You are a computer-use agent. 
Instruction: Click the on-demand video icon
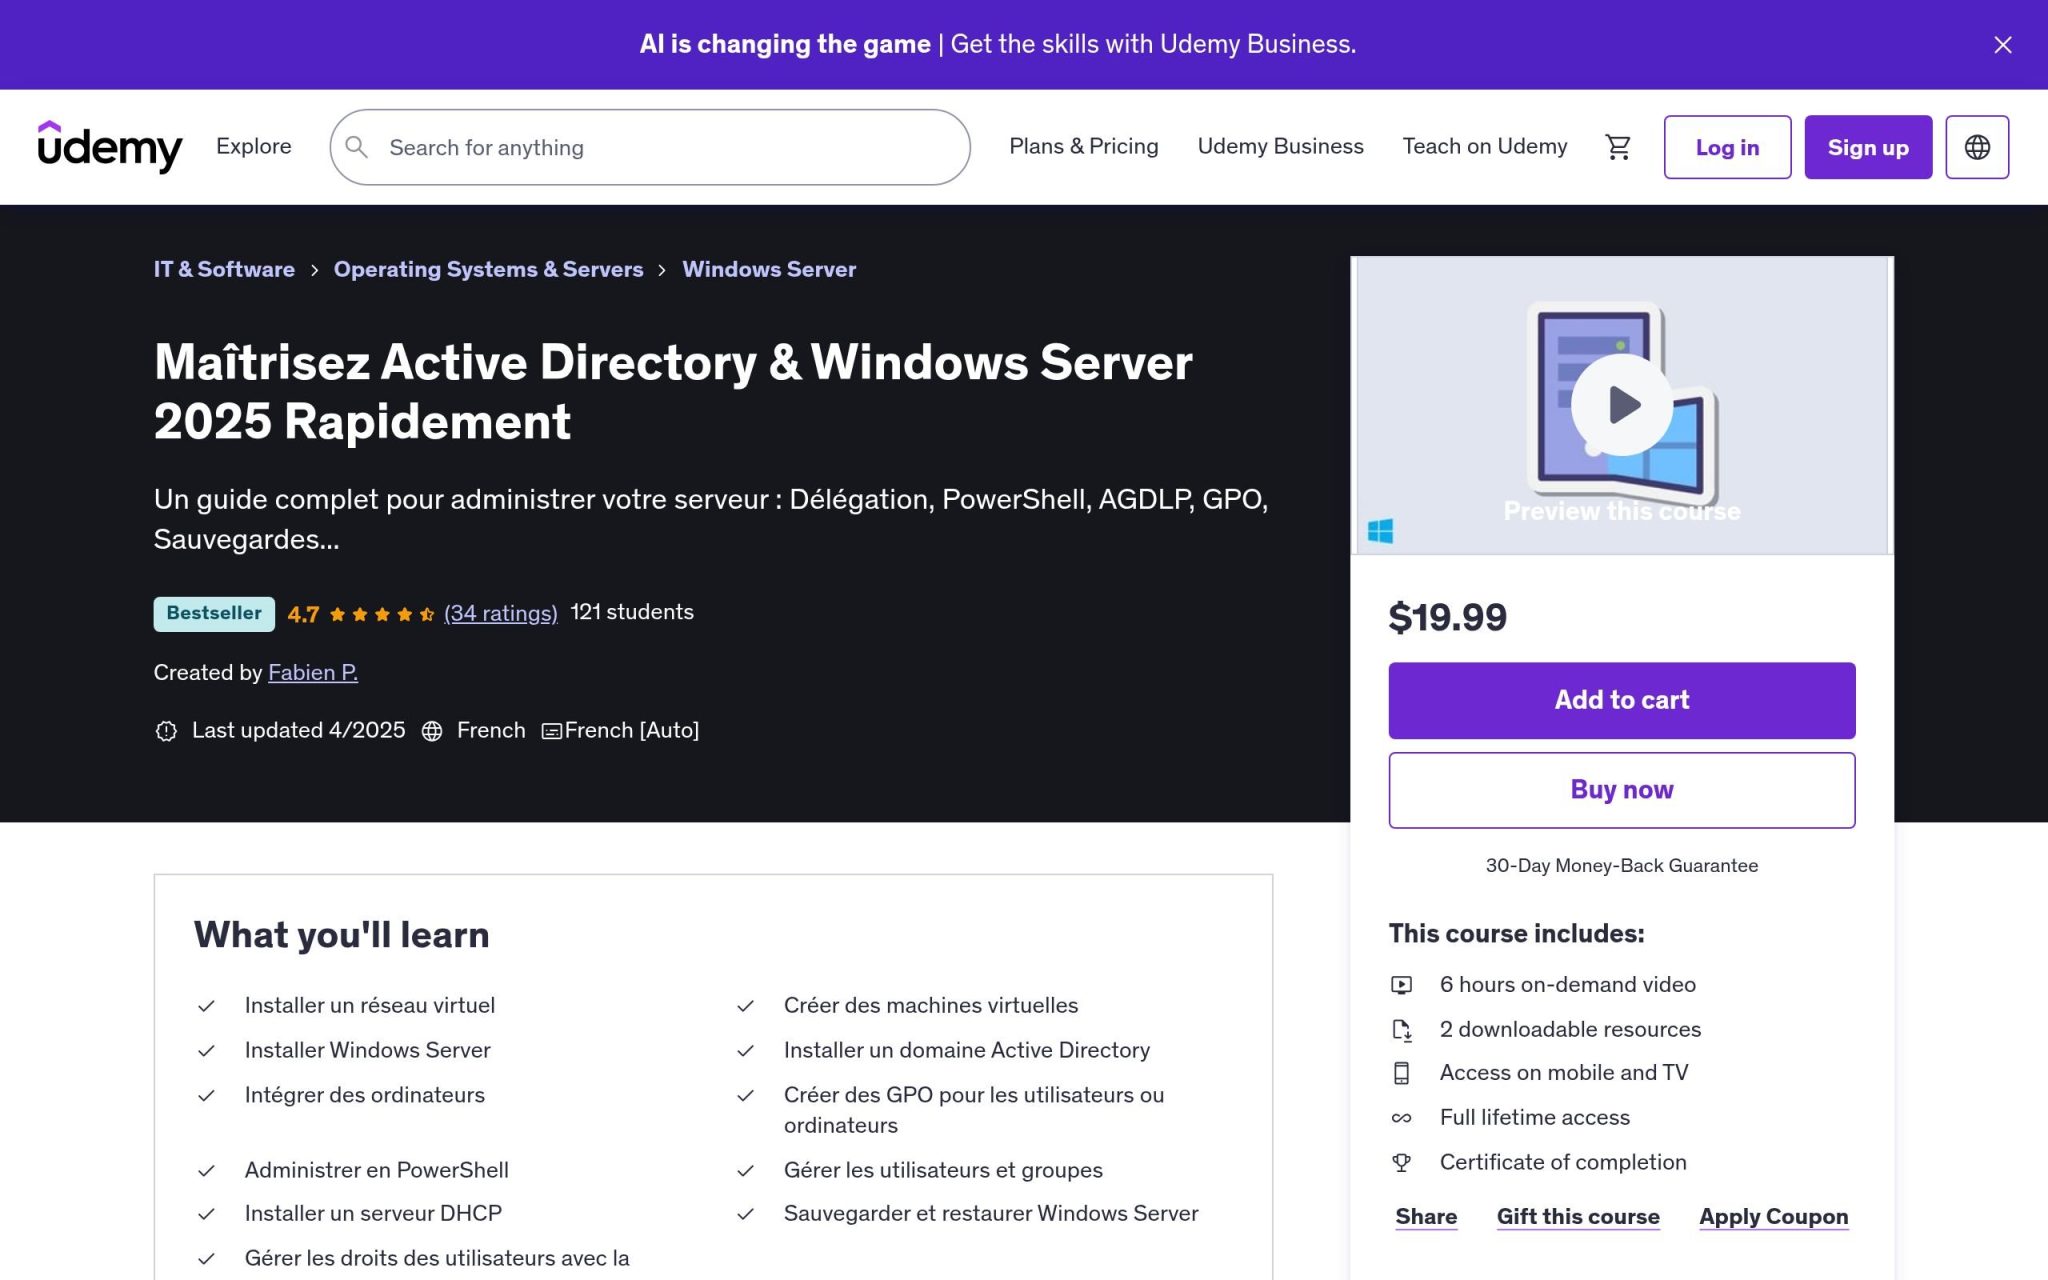[1401, 985]
